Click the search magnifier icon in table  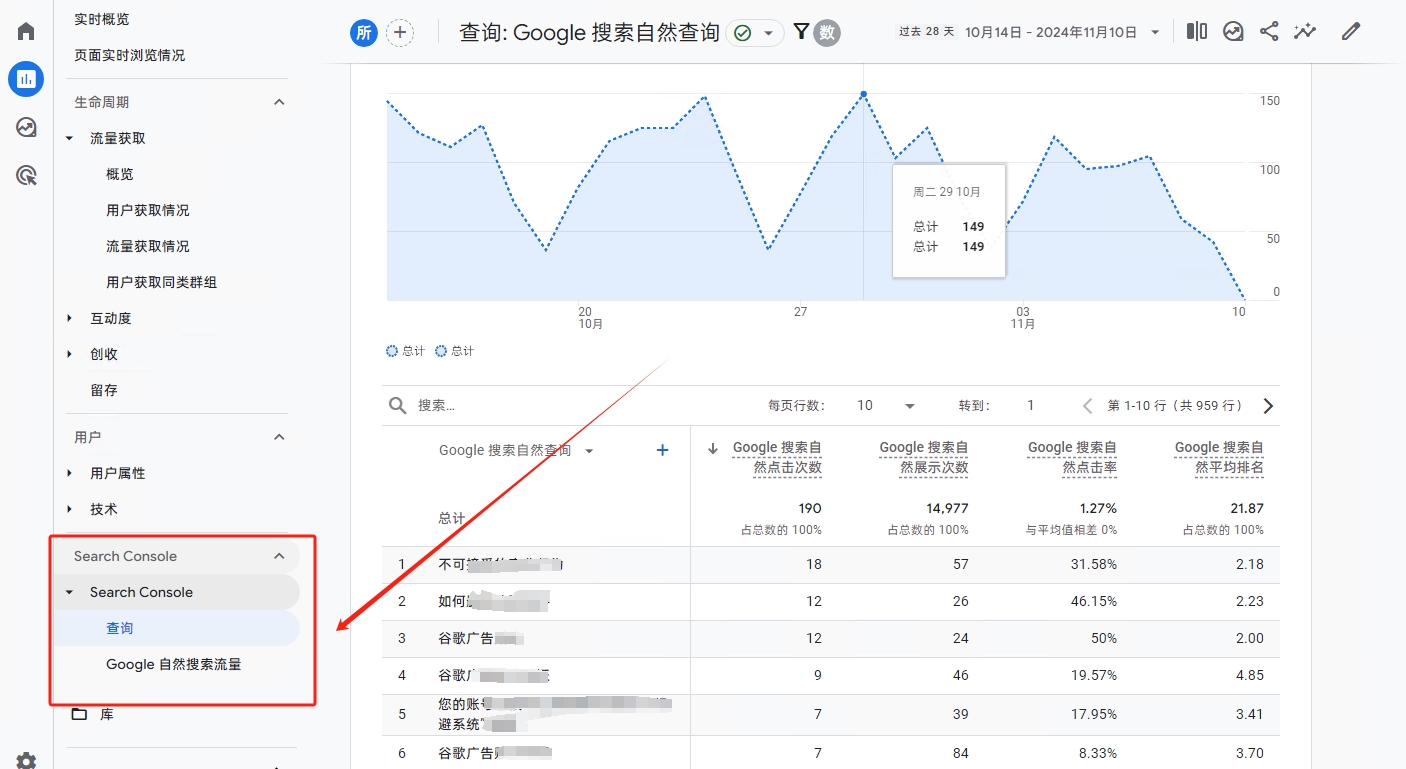(397, 405)
